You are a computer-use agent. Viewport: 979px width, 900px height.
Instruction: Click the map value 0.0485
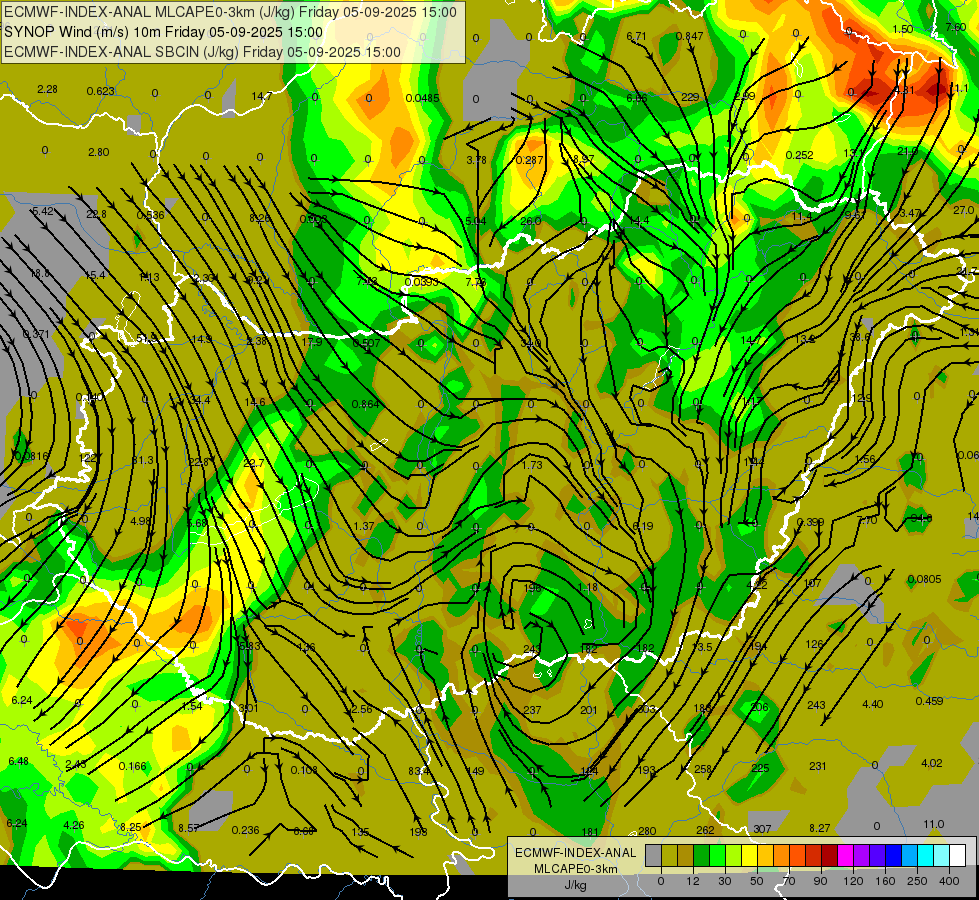click(423, 98)
